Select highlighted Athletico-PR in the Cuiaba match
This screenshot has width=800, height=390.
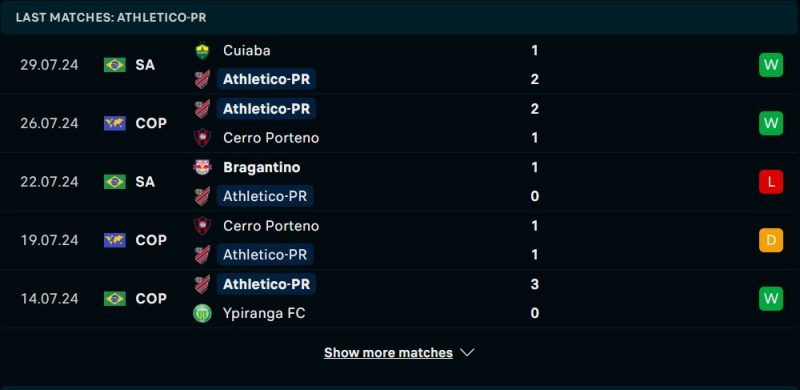click(266, 79)
